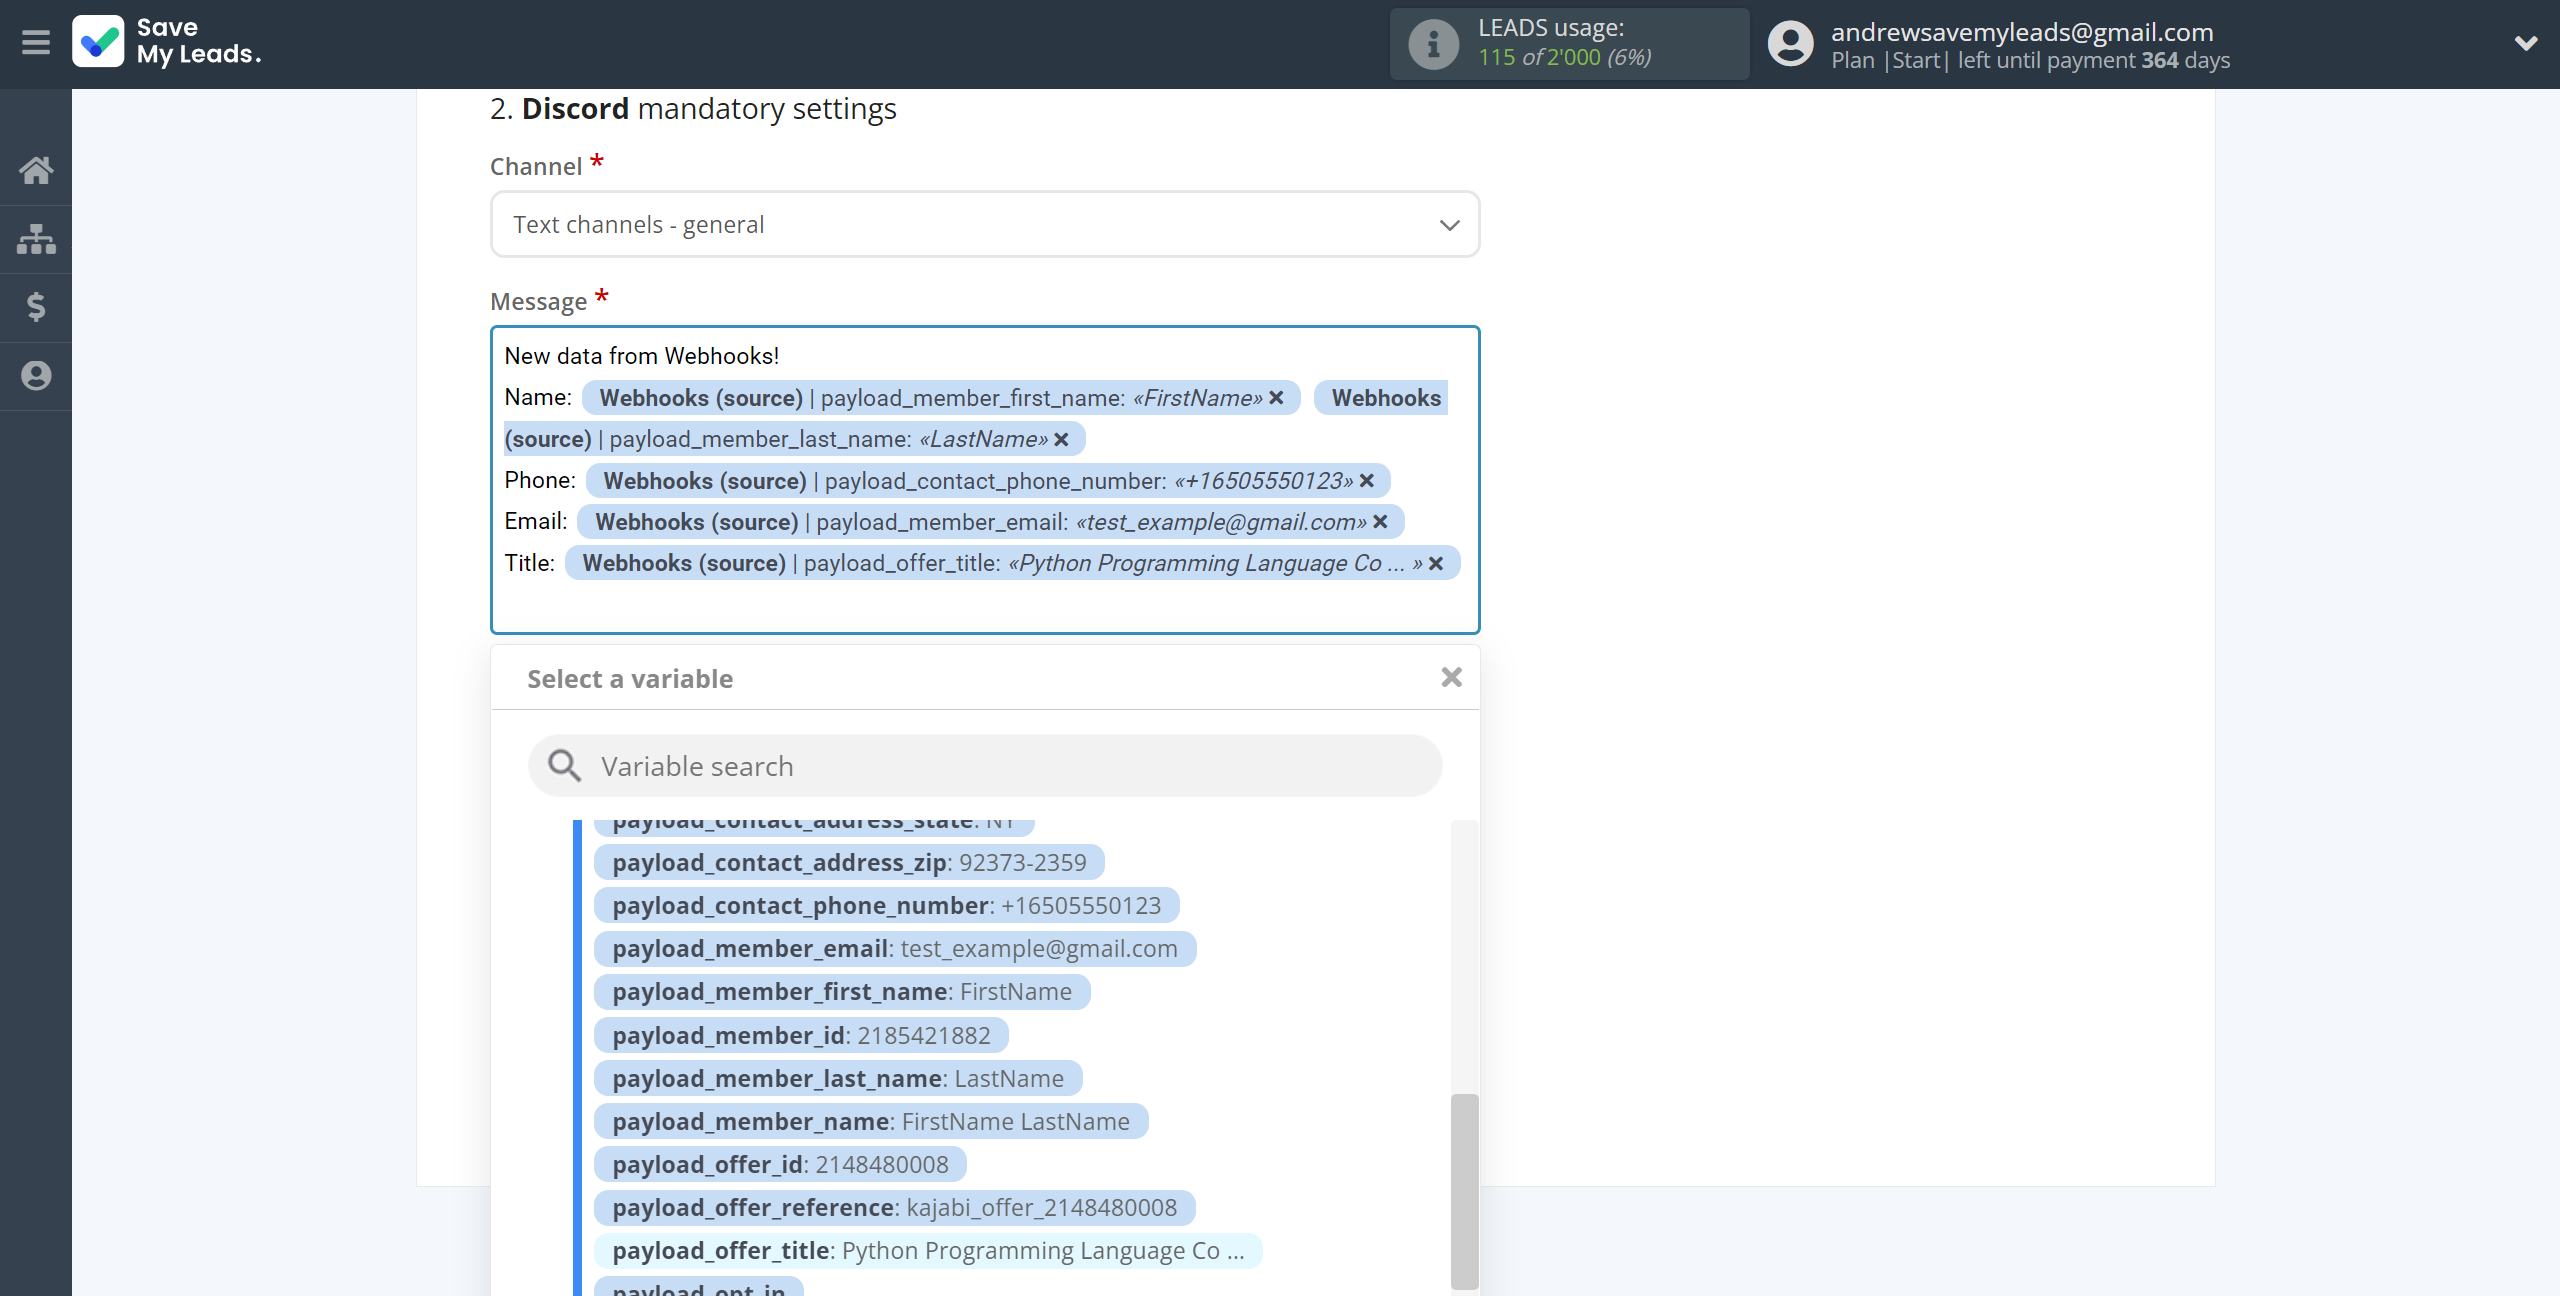
Task: Click the LEADS usage info icon
Action: [1433, 44]
